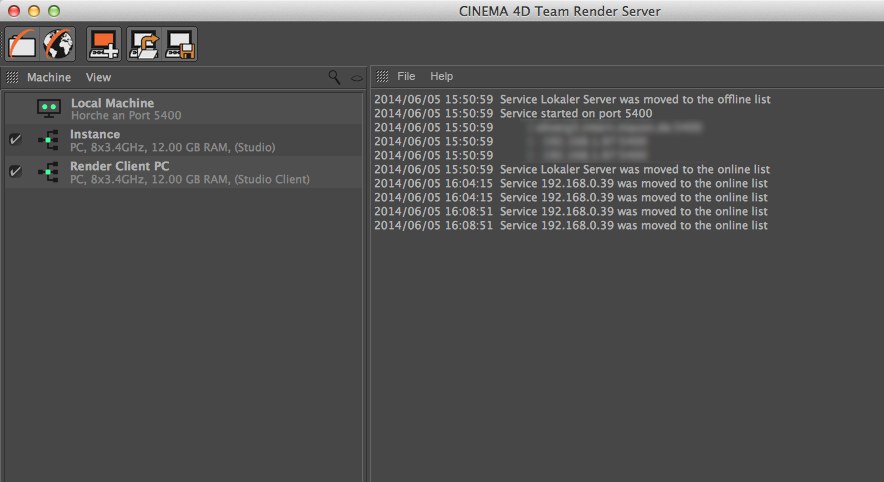Click the add machine toolbar icon
The image size is (884, 482).
coord(104,44)
